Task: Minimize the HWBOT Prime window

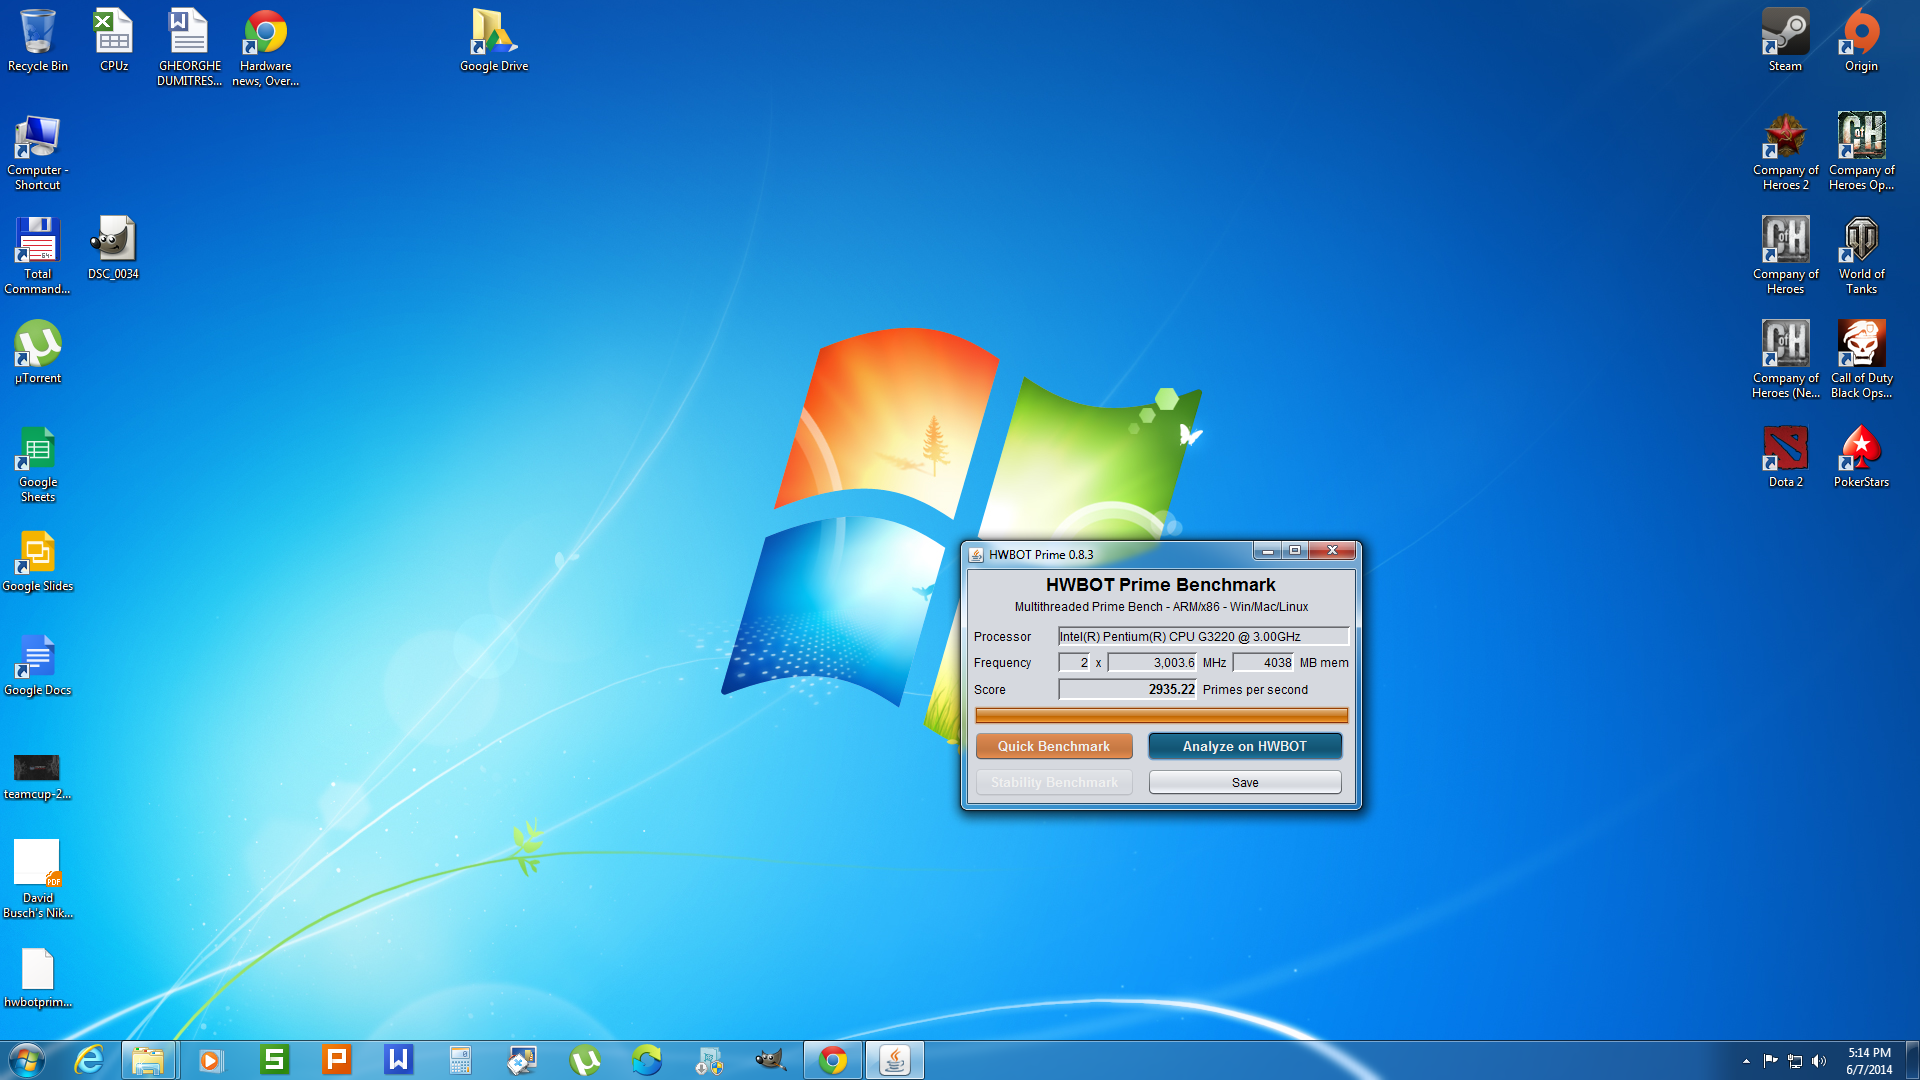Action: (x=1267, y=551)
